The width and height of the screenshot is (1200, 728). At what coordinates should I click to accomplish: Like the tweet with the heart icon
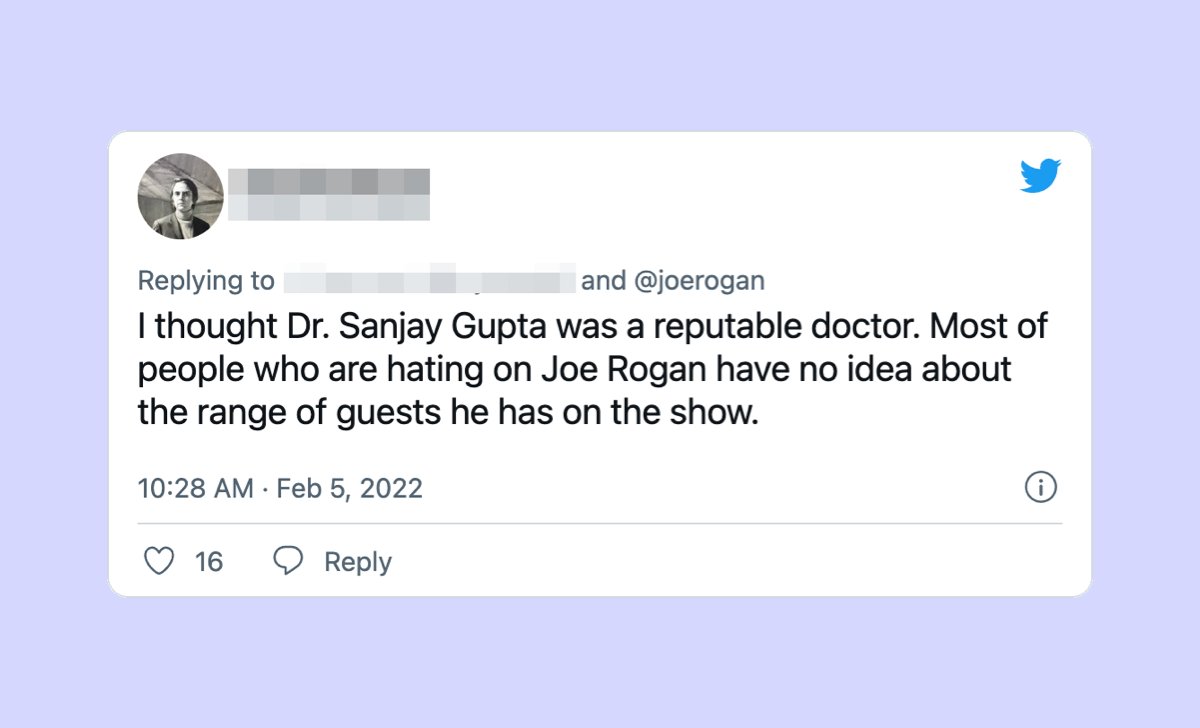[159, 561]
